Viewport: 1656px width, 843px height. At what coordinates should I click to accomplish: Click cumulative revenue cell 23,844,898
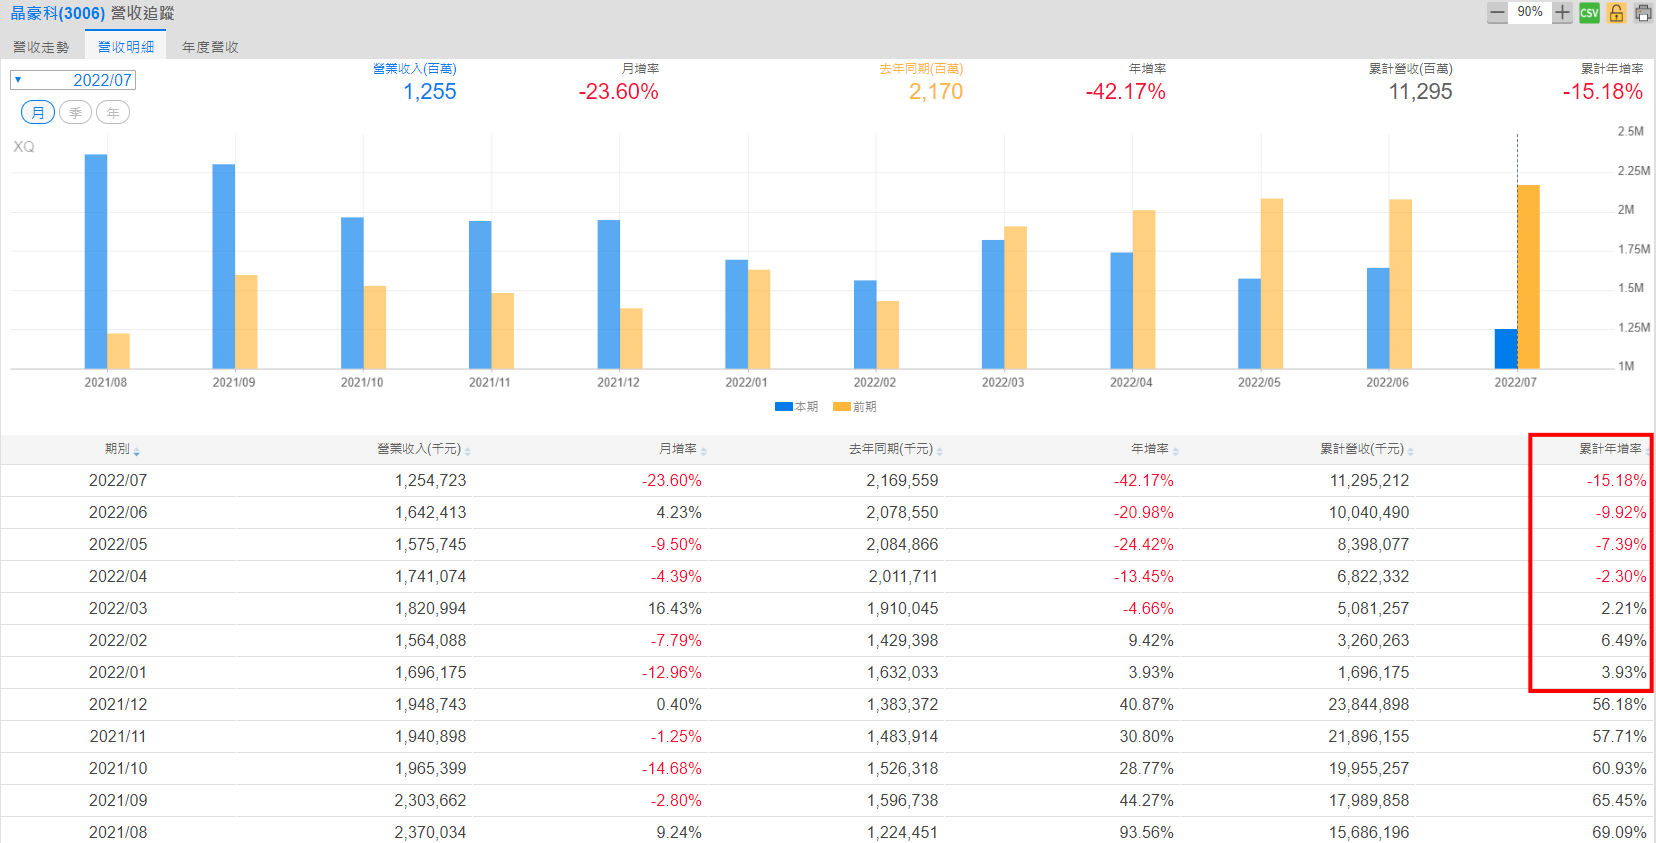coord(1369,705)
